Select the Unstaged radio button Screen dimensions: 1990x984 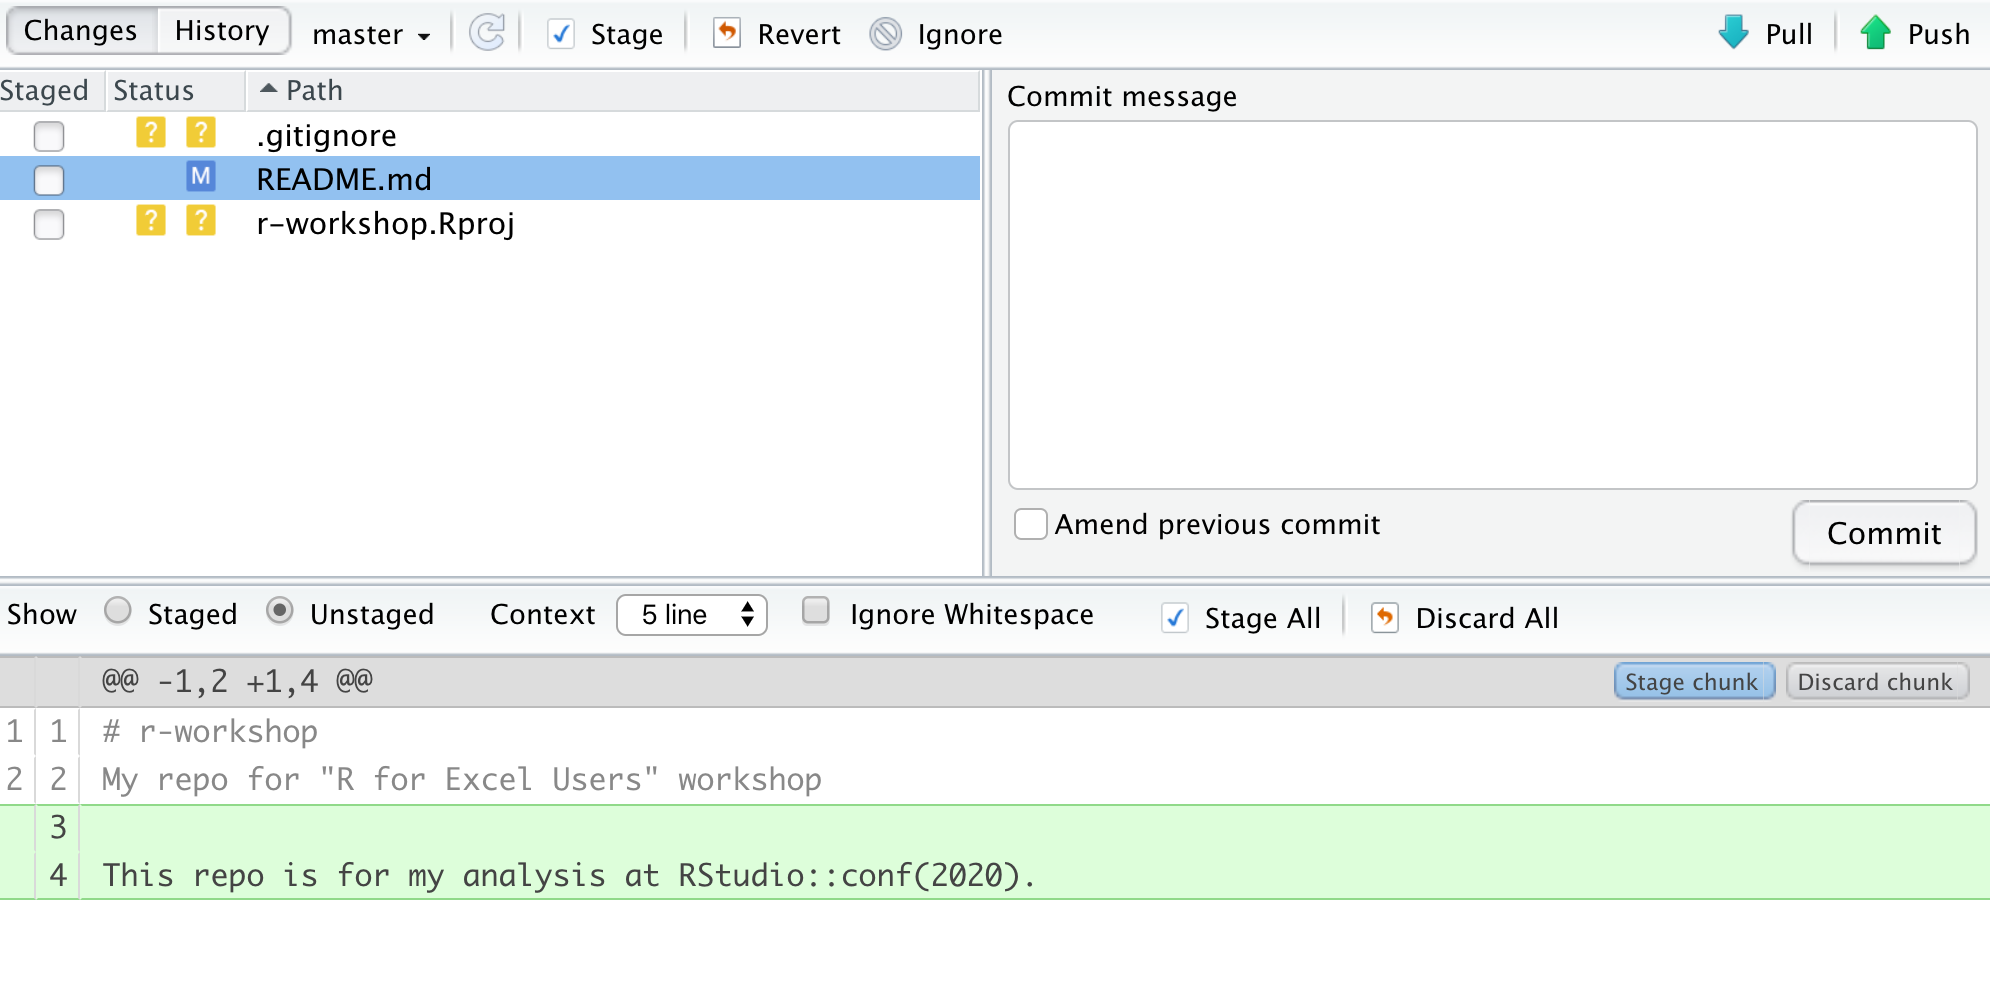click(x=280, y=610)
